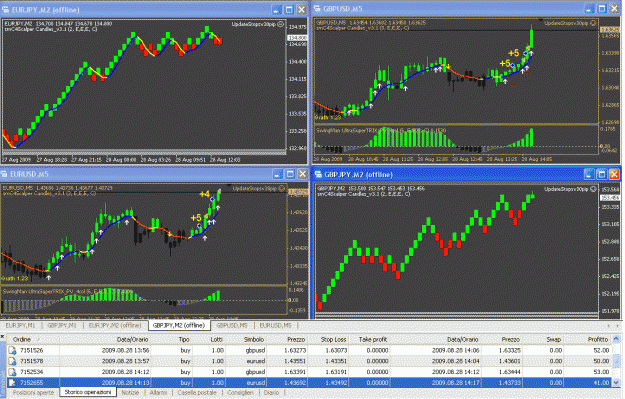Click the order icon in row 7152655
The image size is (625, 399).
[12, 383]
